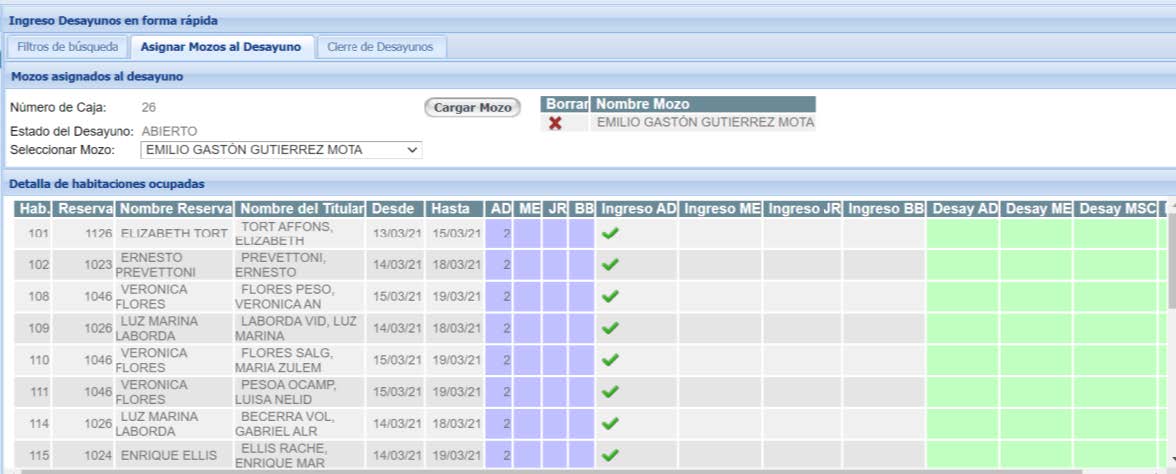Click green checkmark for room 110
Viewport: 1176px width, 474px height.
click(610, 360)
